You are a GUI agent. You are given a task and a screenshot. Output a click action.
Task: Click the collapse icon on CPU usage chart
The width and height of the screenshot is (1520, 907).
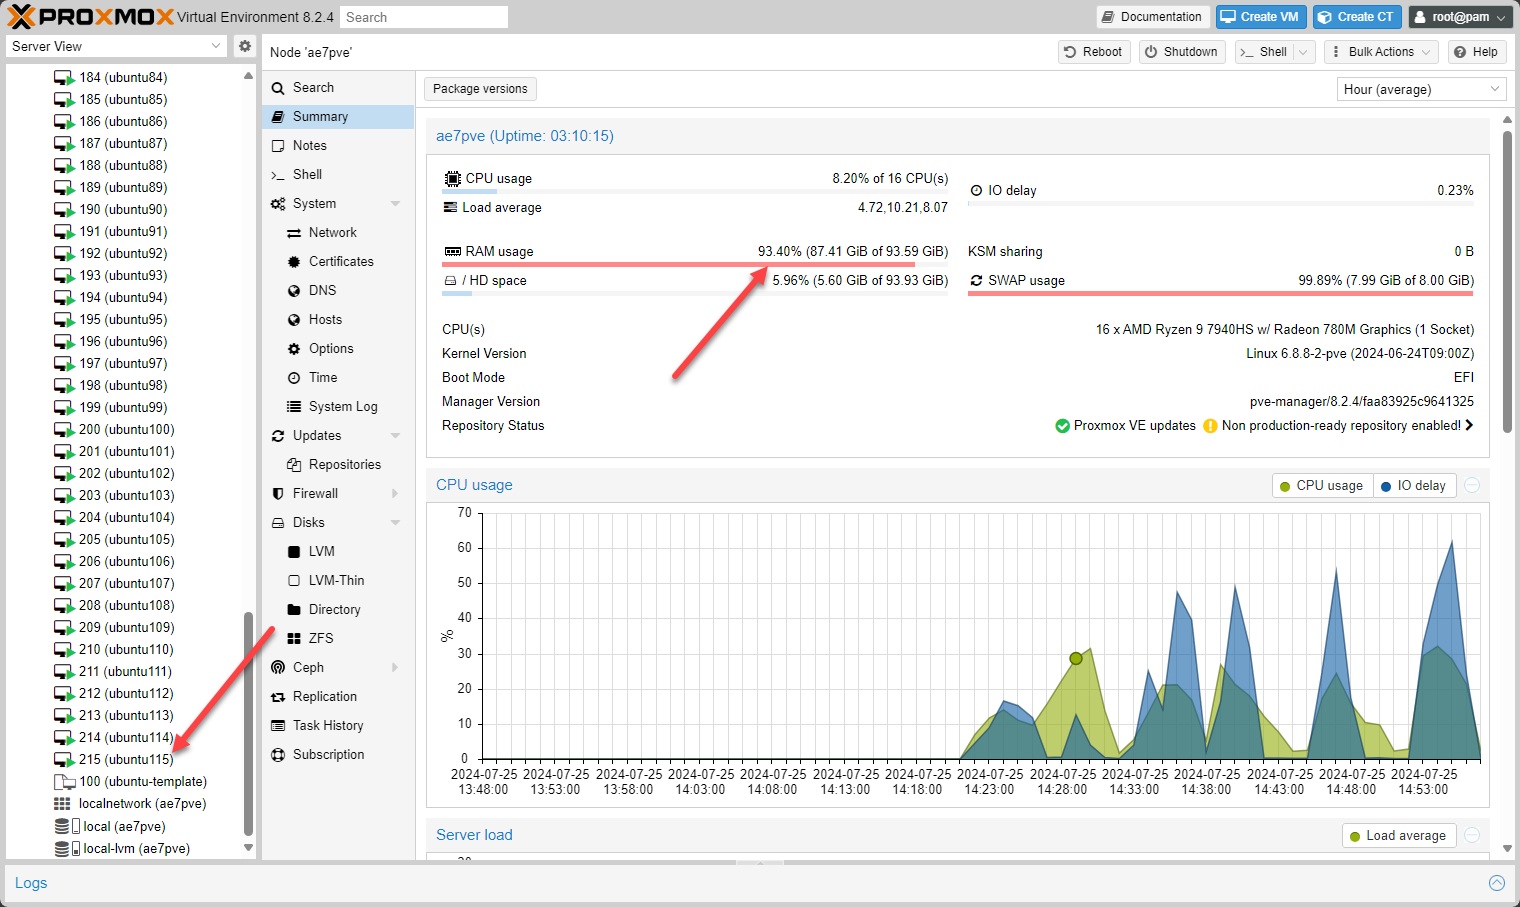[1472, 485]
